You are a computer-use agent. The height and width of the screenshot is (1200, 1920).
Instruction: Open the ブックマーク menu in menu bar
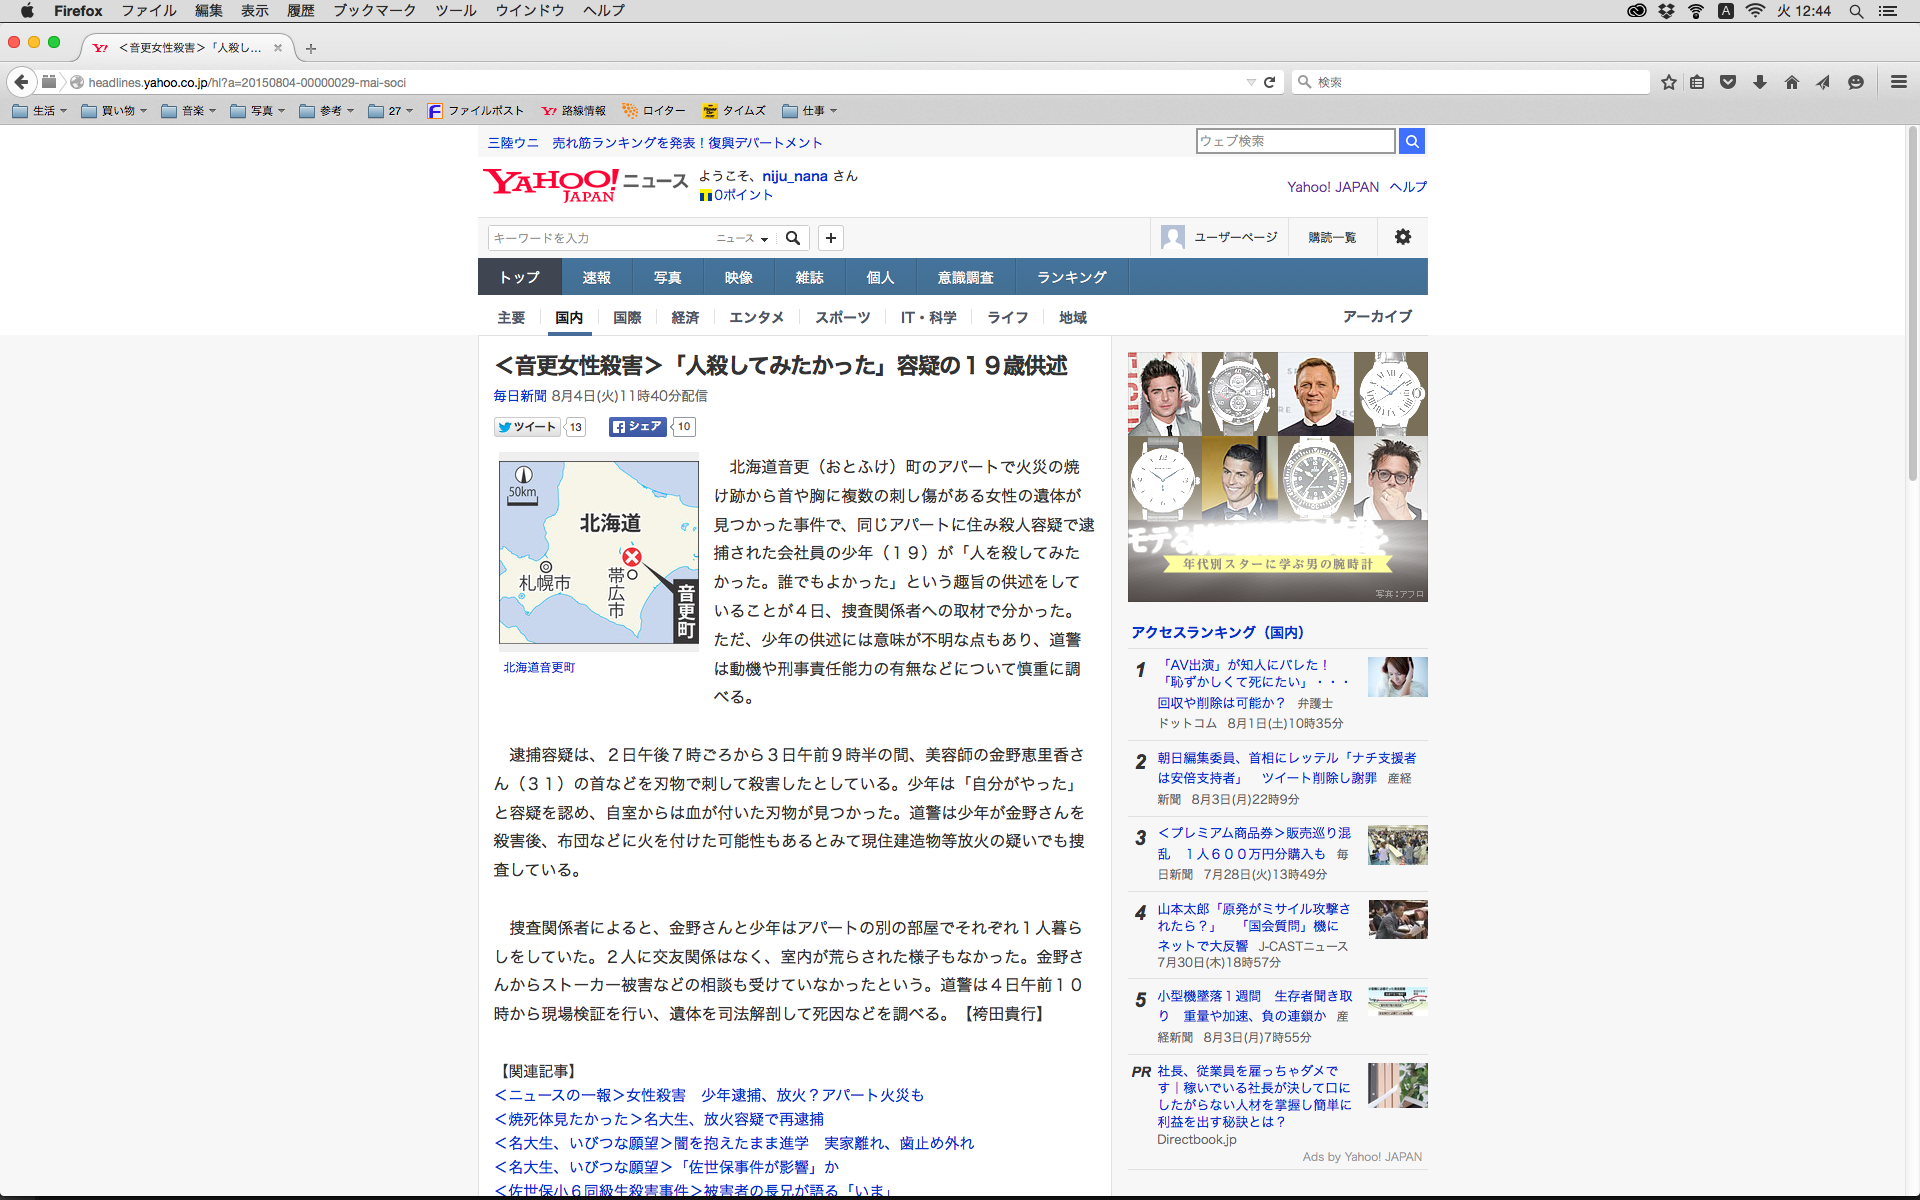coord(374,10)
